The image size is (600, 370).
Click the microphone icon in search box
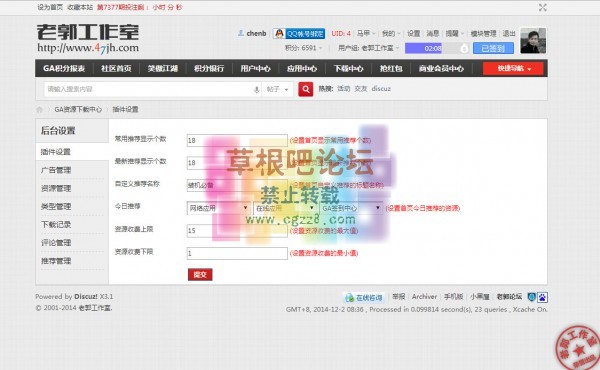click(x=256, y=90)
